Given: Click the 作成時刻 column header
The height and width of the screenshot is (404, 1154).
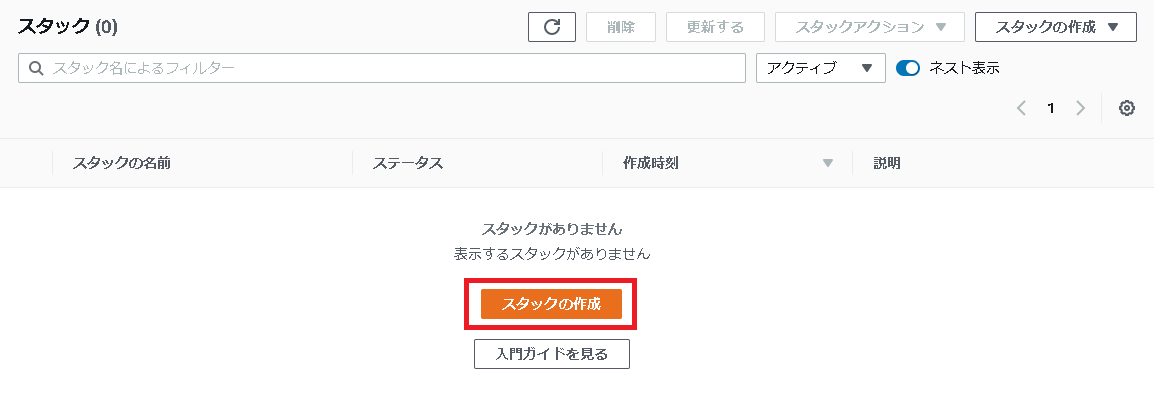Looking at the screenshot, I should tap(651, 163).
